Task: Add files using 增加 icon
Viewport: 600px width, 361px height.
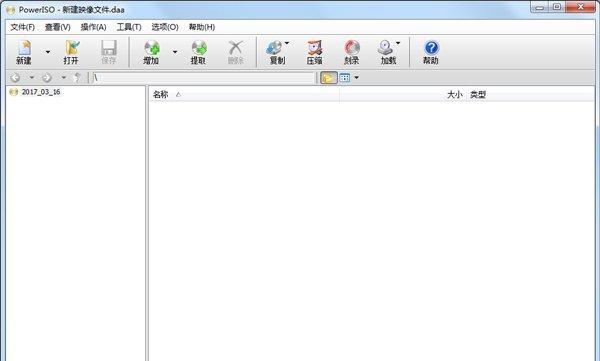Action: click(152, 52)
